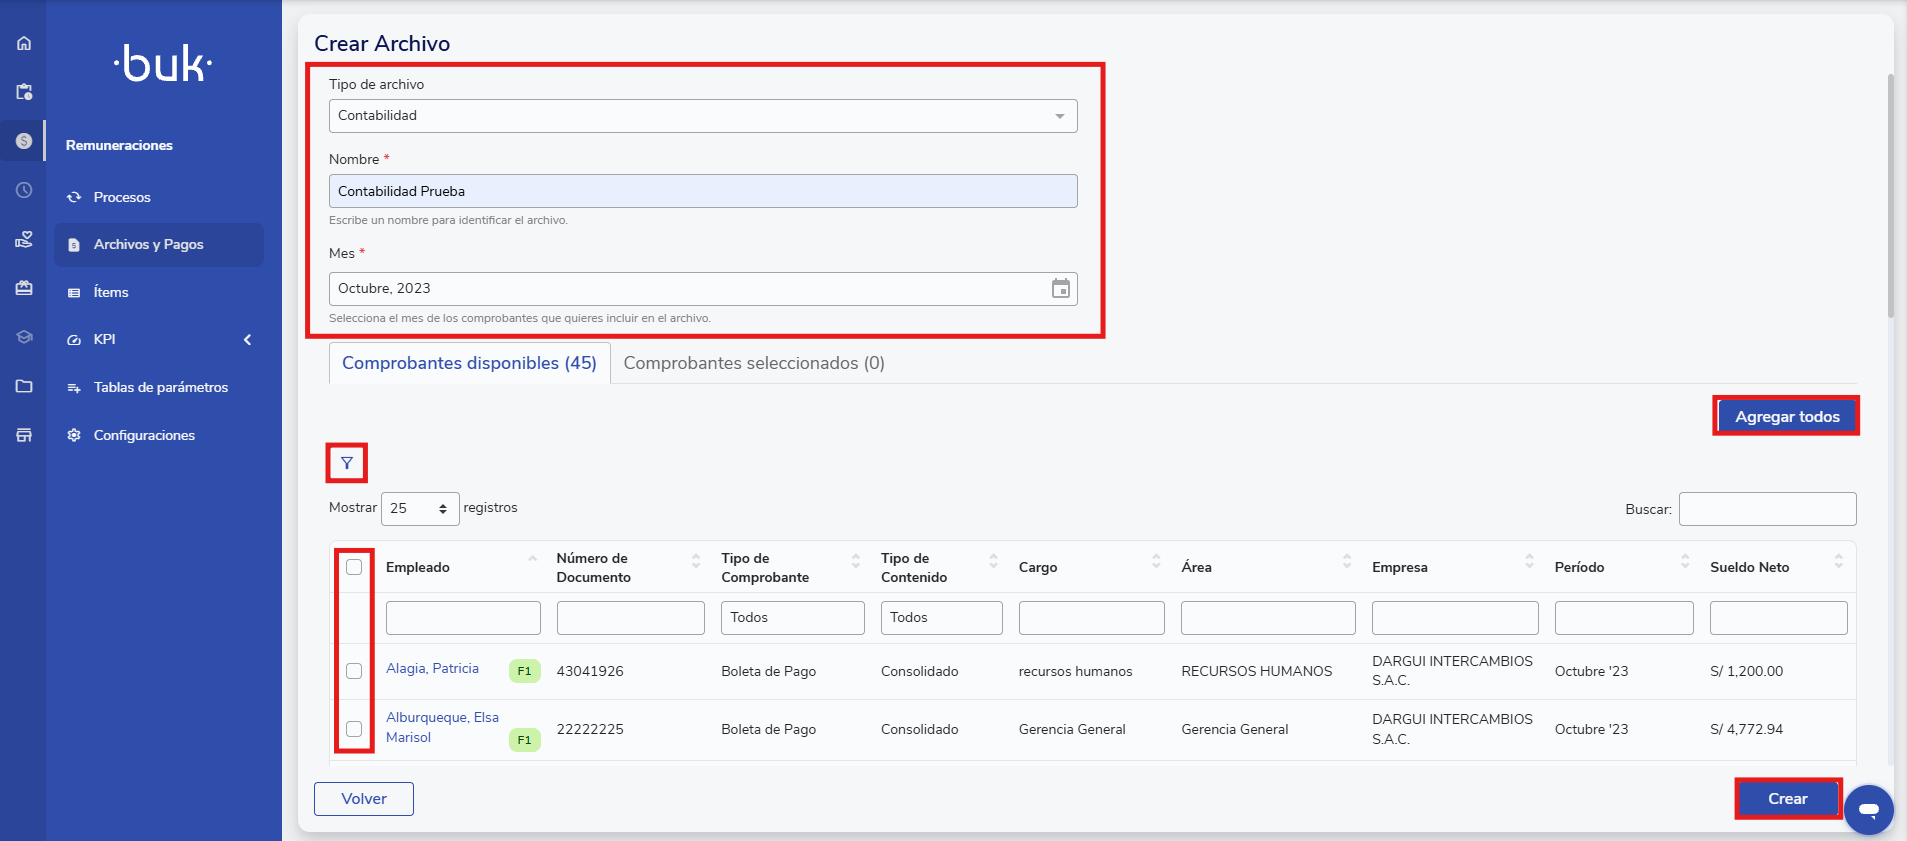Open the briefcase icon in left rail
Viewport: 1907px width, 841px height.
tap(24, 288)
